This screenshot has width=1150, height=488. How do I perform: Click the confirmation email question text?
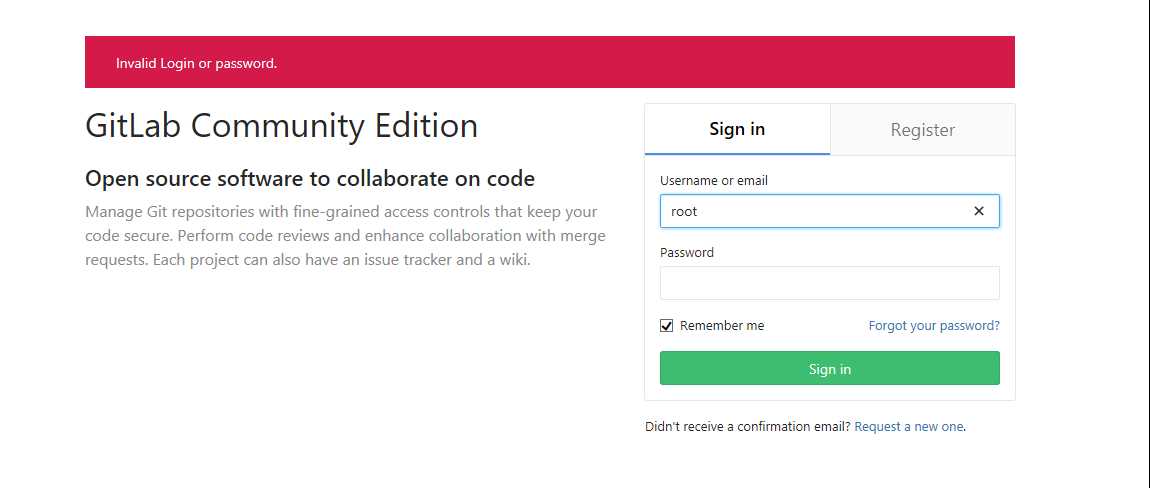(747, 427)
